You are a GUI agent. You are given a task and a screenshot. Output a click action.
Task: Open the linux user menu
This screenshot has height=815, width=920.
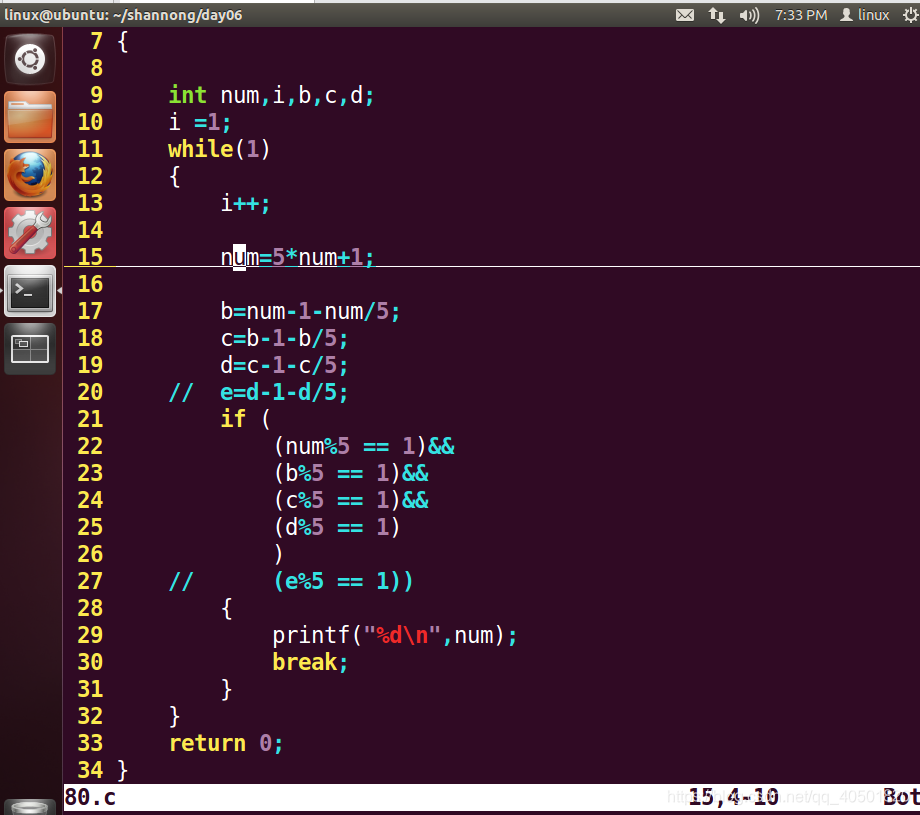pyautogui.click(x=865, y=15)
